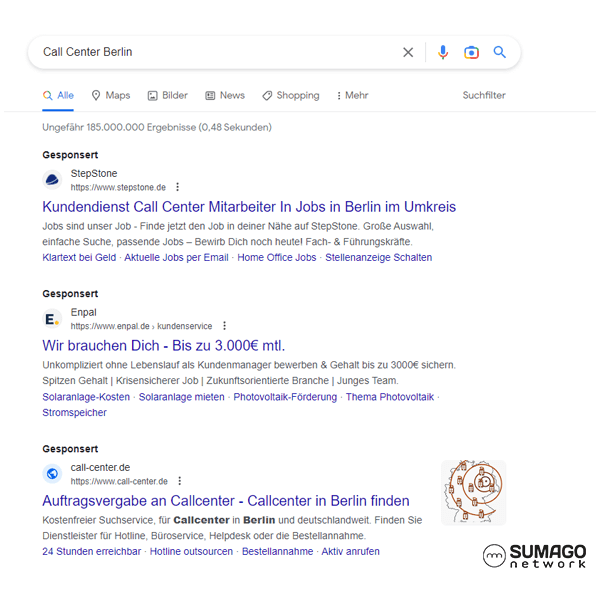Switch to the Shopping tab

(291, 95)
